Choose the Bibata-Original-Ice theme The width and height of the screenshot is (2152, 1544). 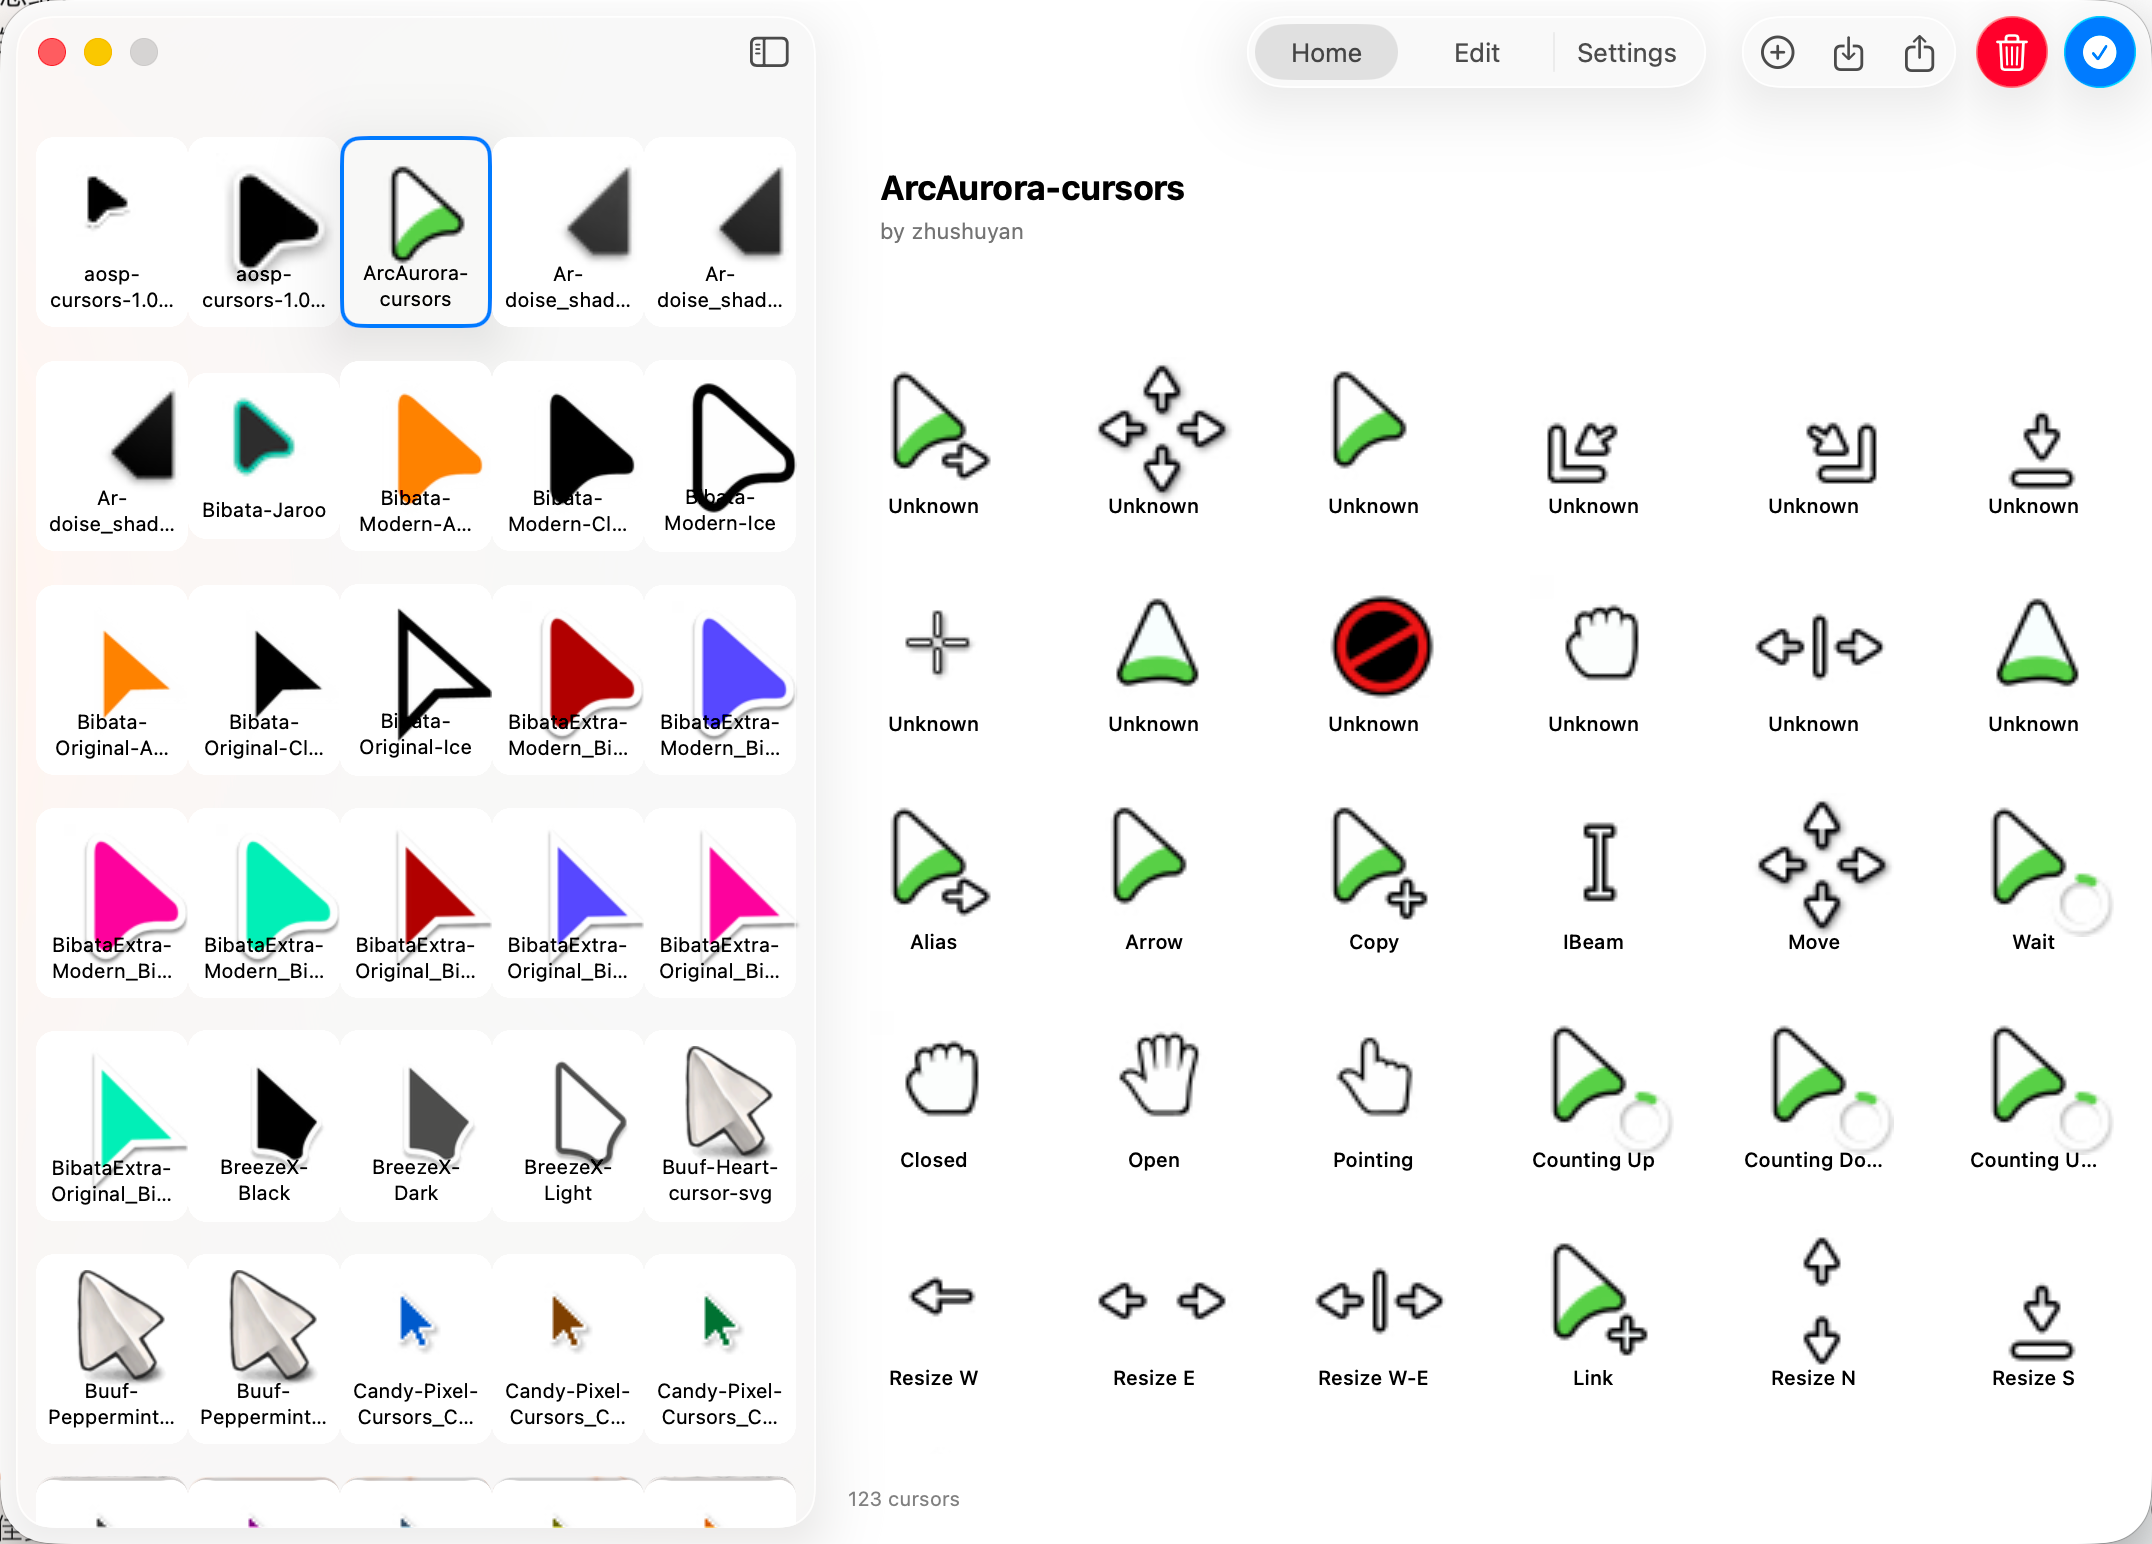click(x=415, y=680)
